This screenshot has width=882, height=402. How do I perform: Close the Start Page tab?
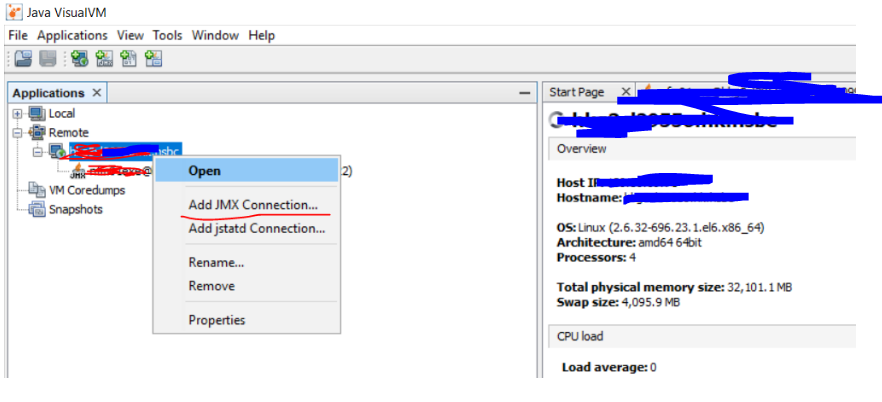tap(625, 92)
